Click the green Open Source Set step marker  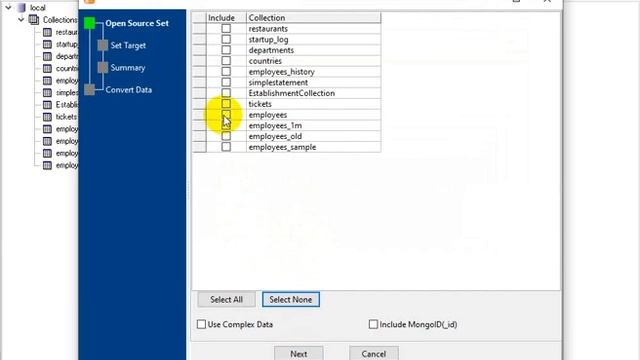click(x=89, y=23)
